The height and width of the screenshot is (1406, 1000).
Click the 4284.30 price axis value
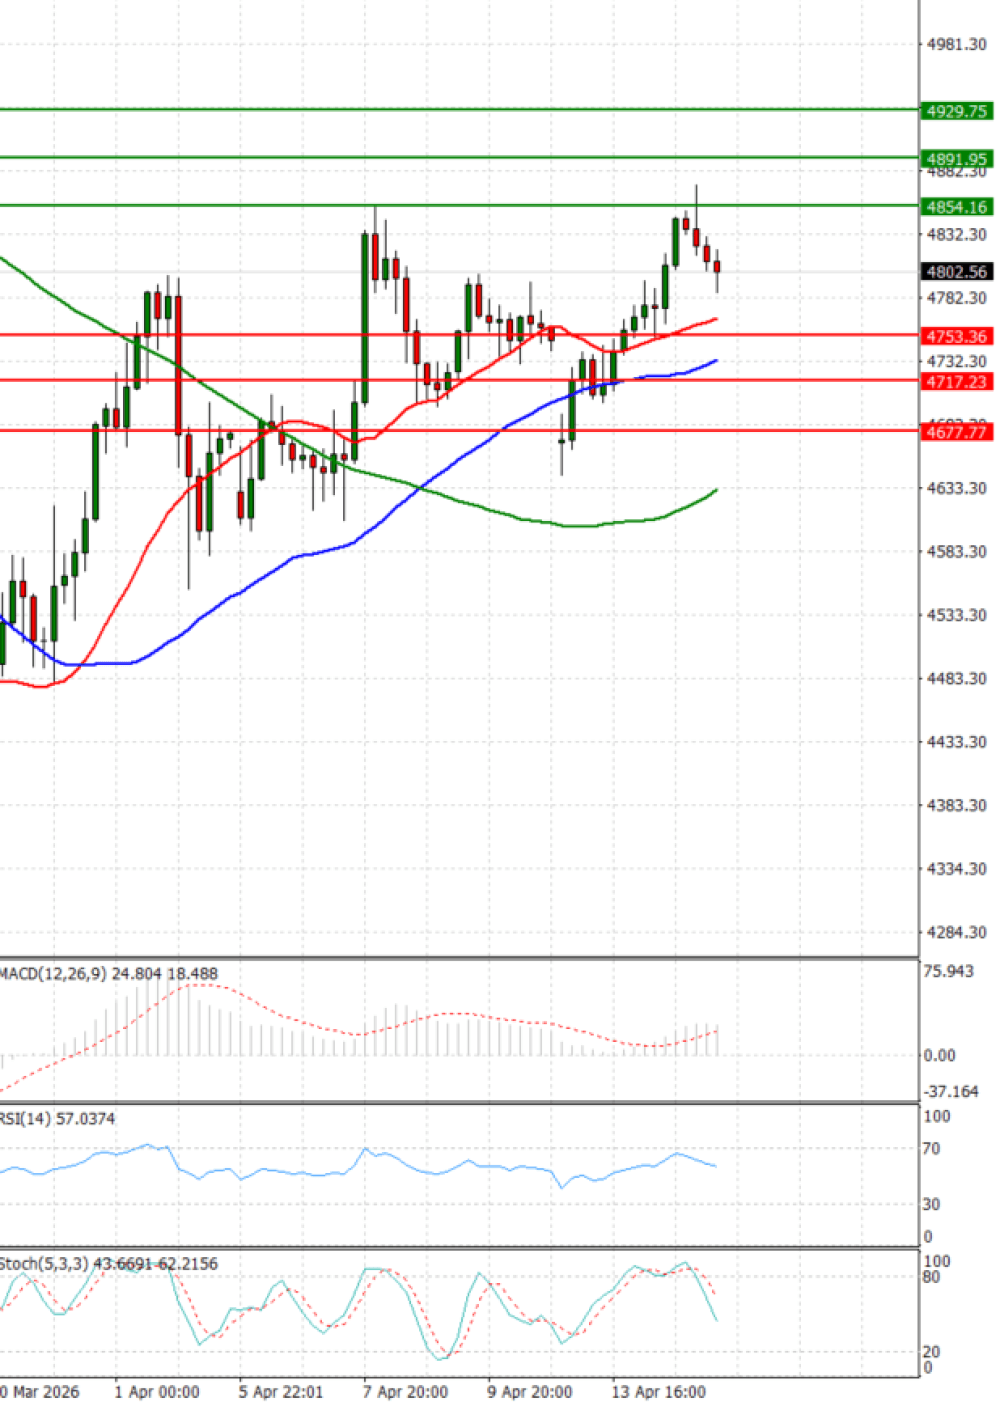956,932
